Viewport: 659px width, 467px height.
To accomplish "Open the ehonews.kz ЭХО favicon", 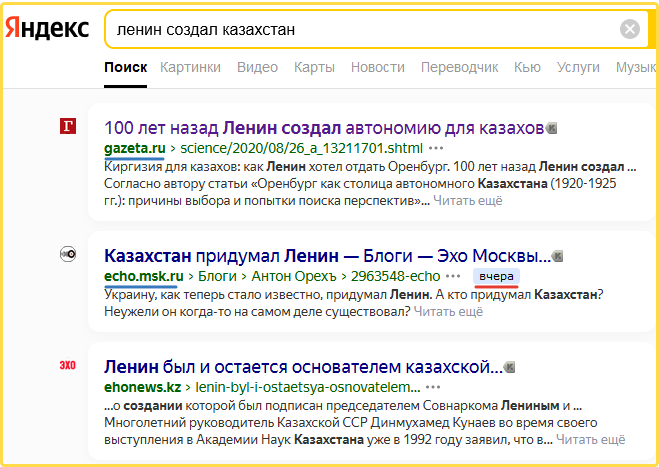I will (68, 365).
